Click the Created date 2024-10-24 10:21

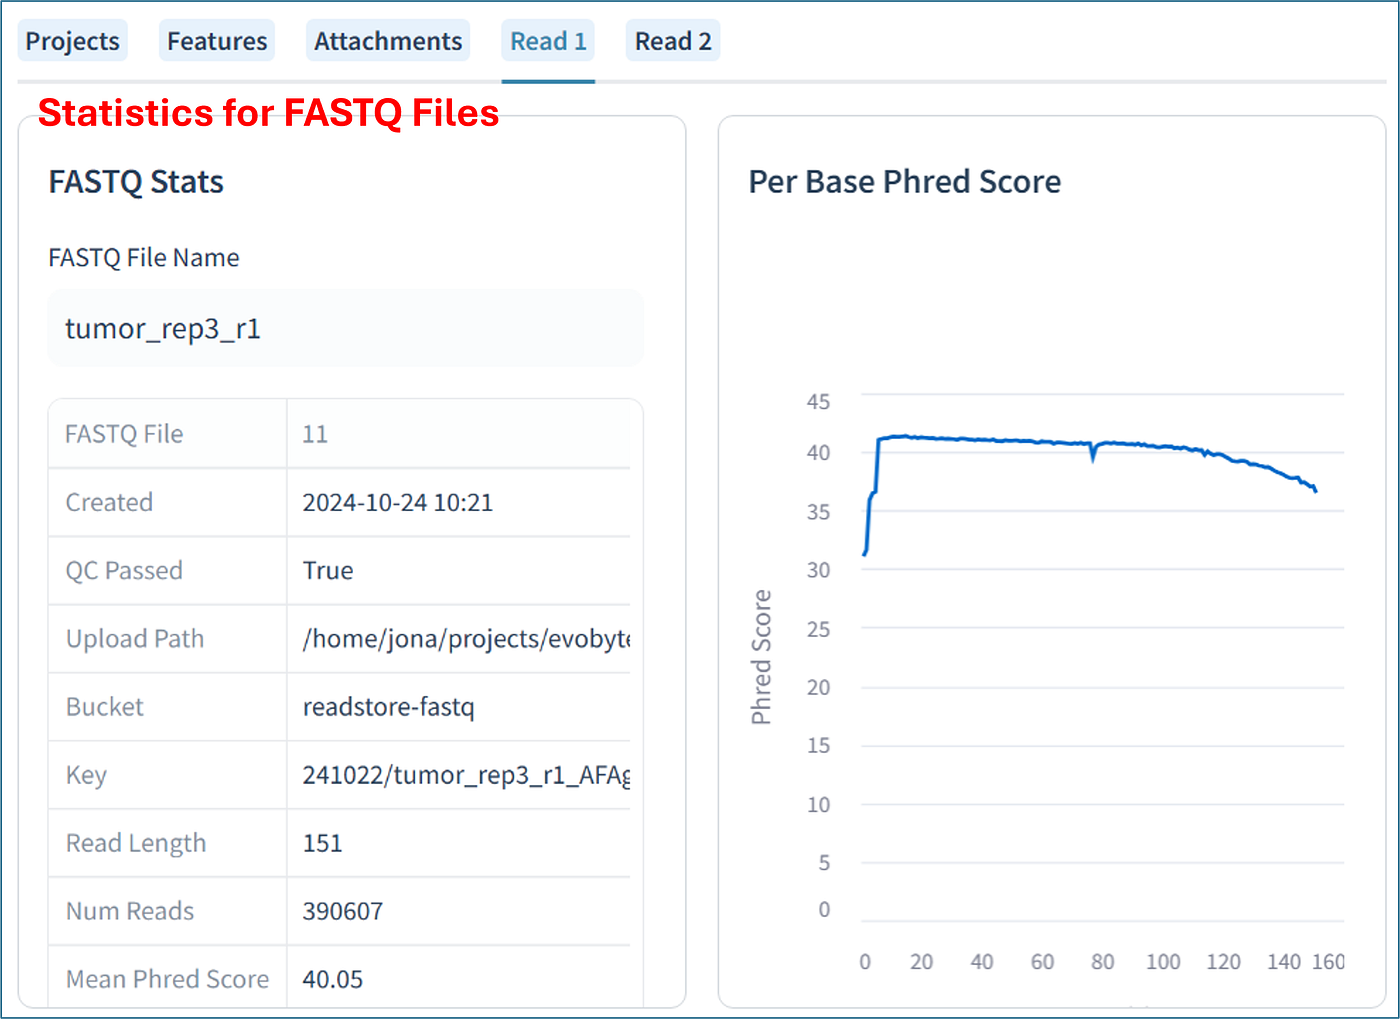click(398, 502)
